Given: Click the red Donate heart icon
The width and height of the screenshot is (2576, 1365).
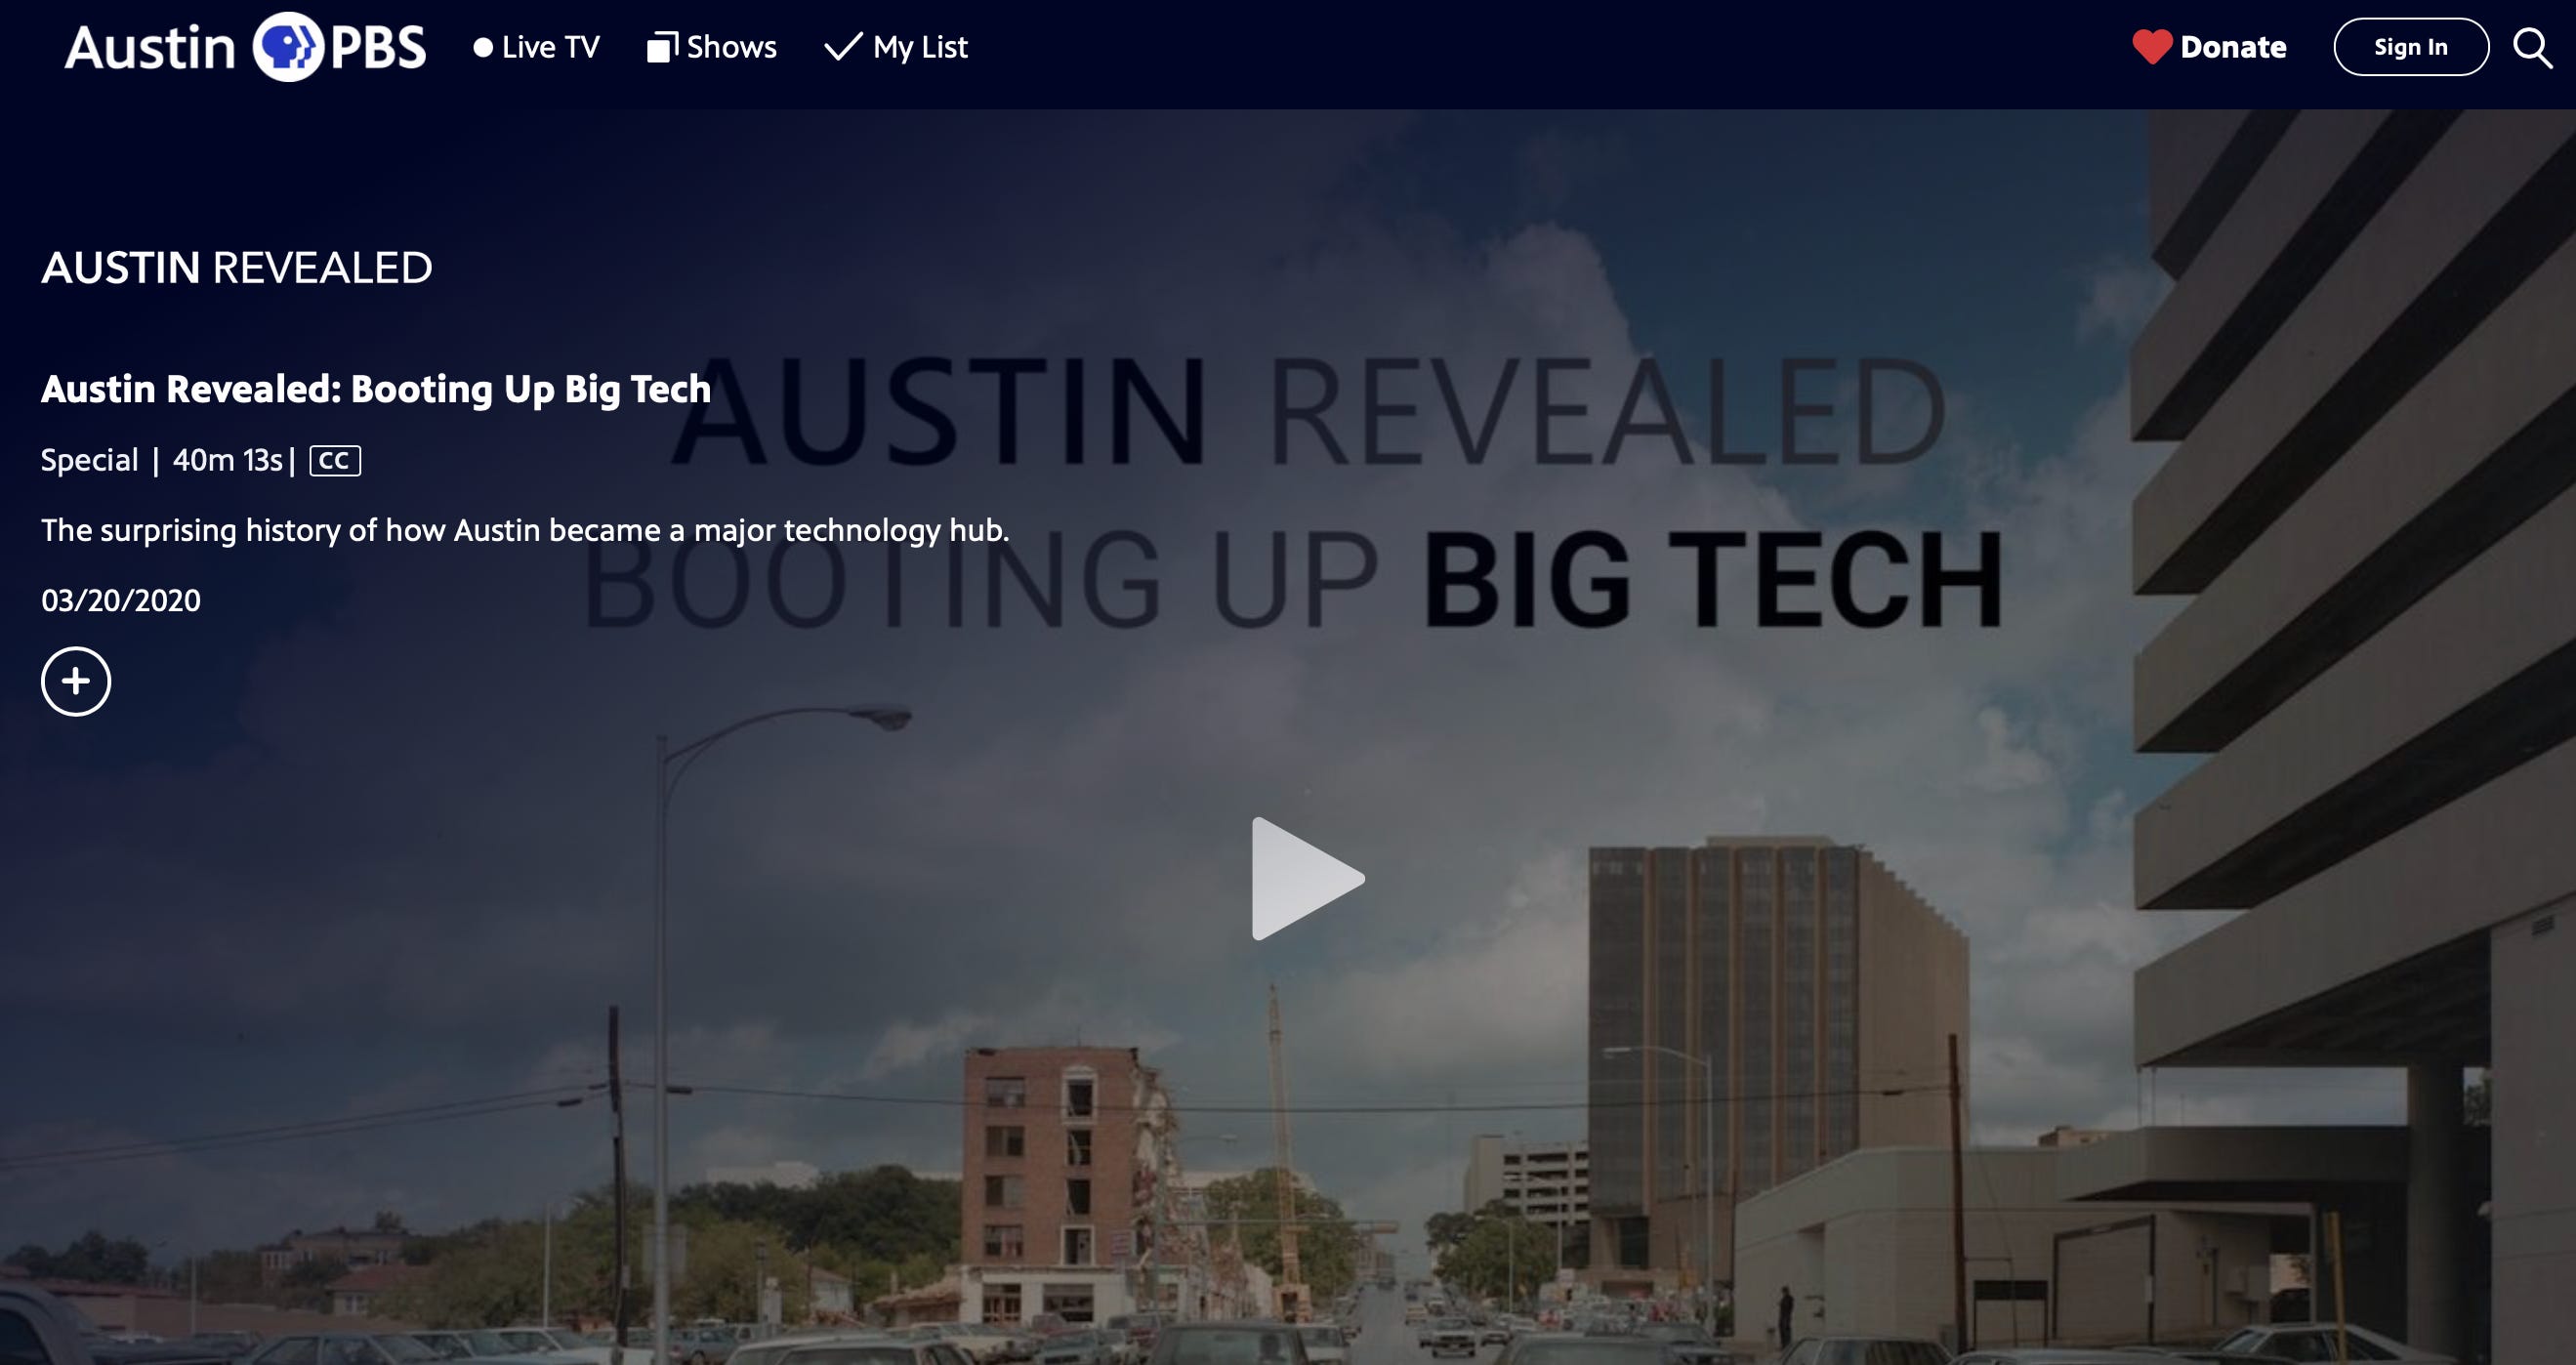Looking at the screenshot, I should (x=2151, y=47).
